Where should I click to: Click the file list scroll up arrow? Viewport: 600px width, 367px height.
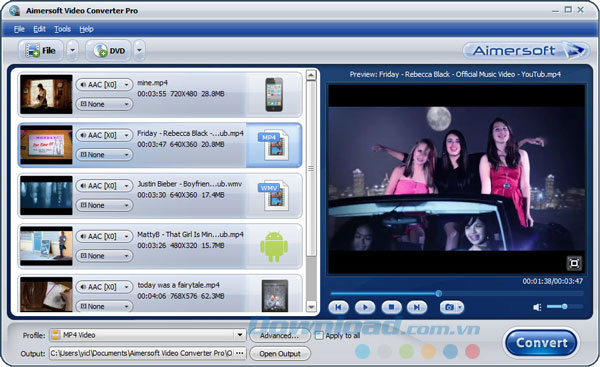[x=311, y=75]
